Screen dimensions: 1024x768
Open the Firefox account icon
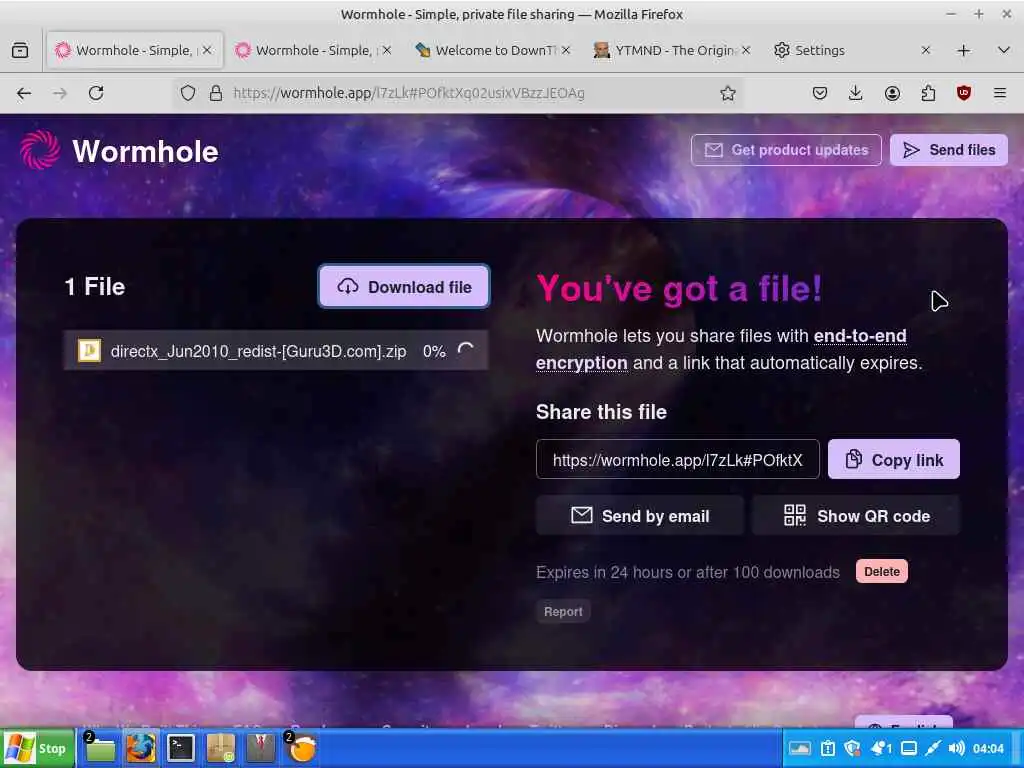click(892, 93)
